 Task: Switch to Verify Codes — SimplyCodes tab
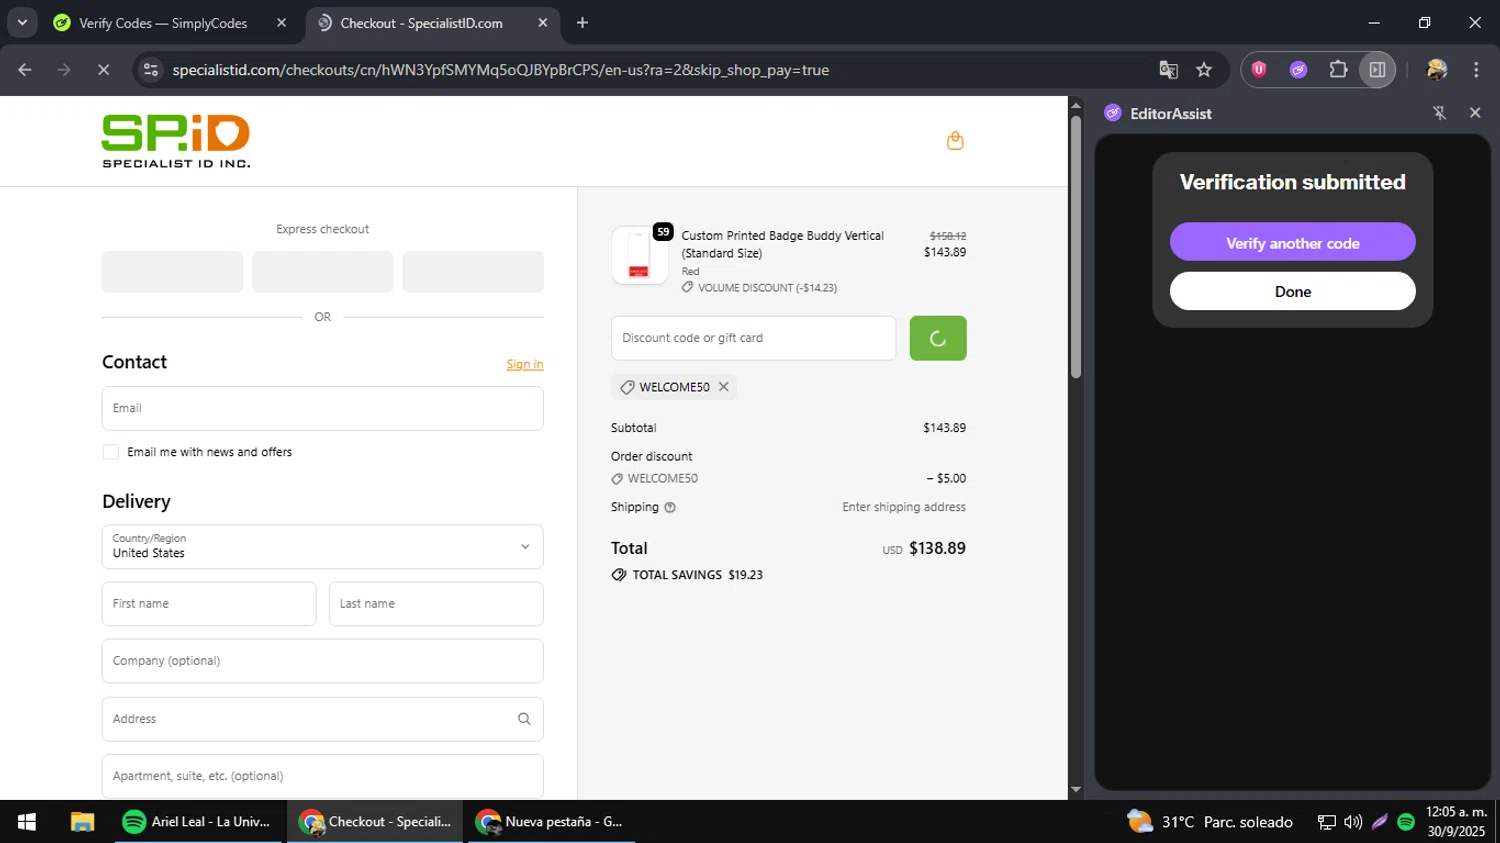pos(162,23)
